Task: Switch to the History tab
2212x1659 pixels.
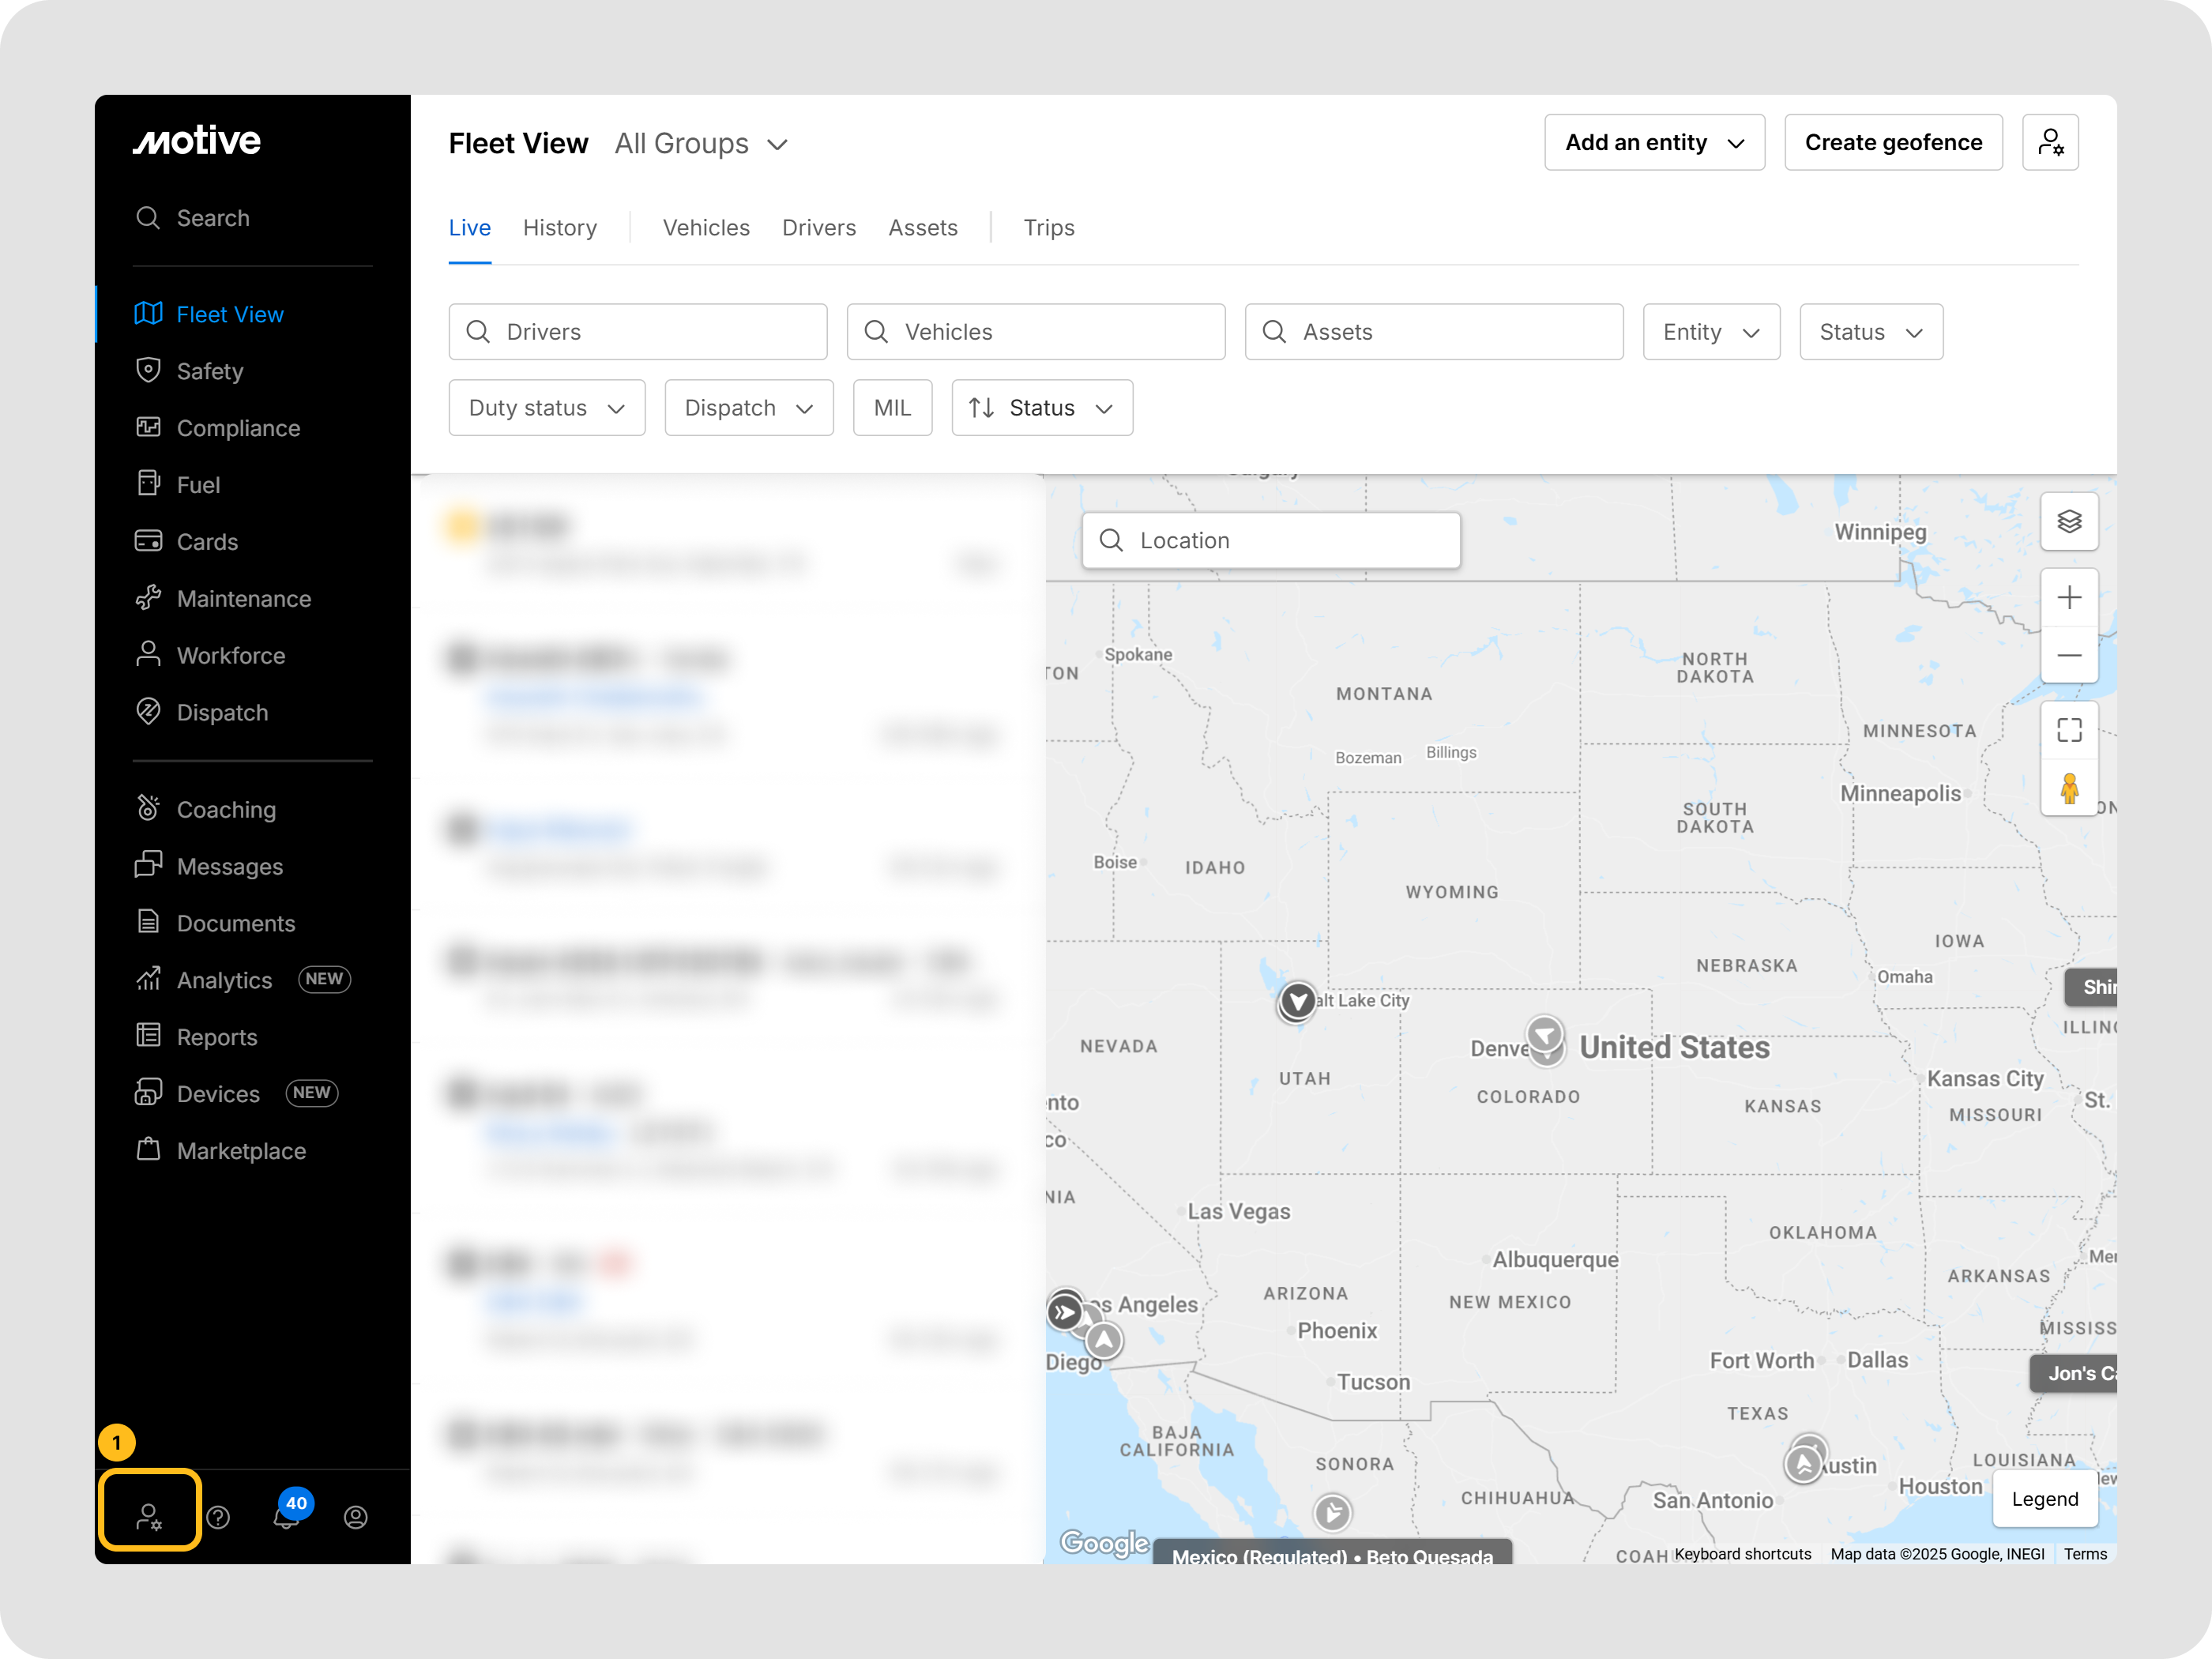Action: [x=559, y=228]
